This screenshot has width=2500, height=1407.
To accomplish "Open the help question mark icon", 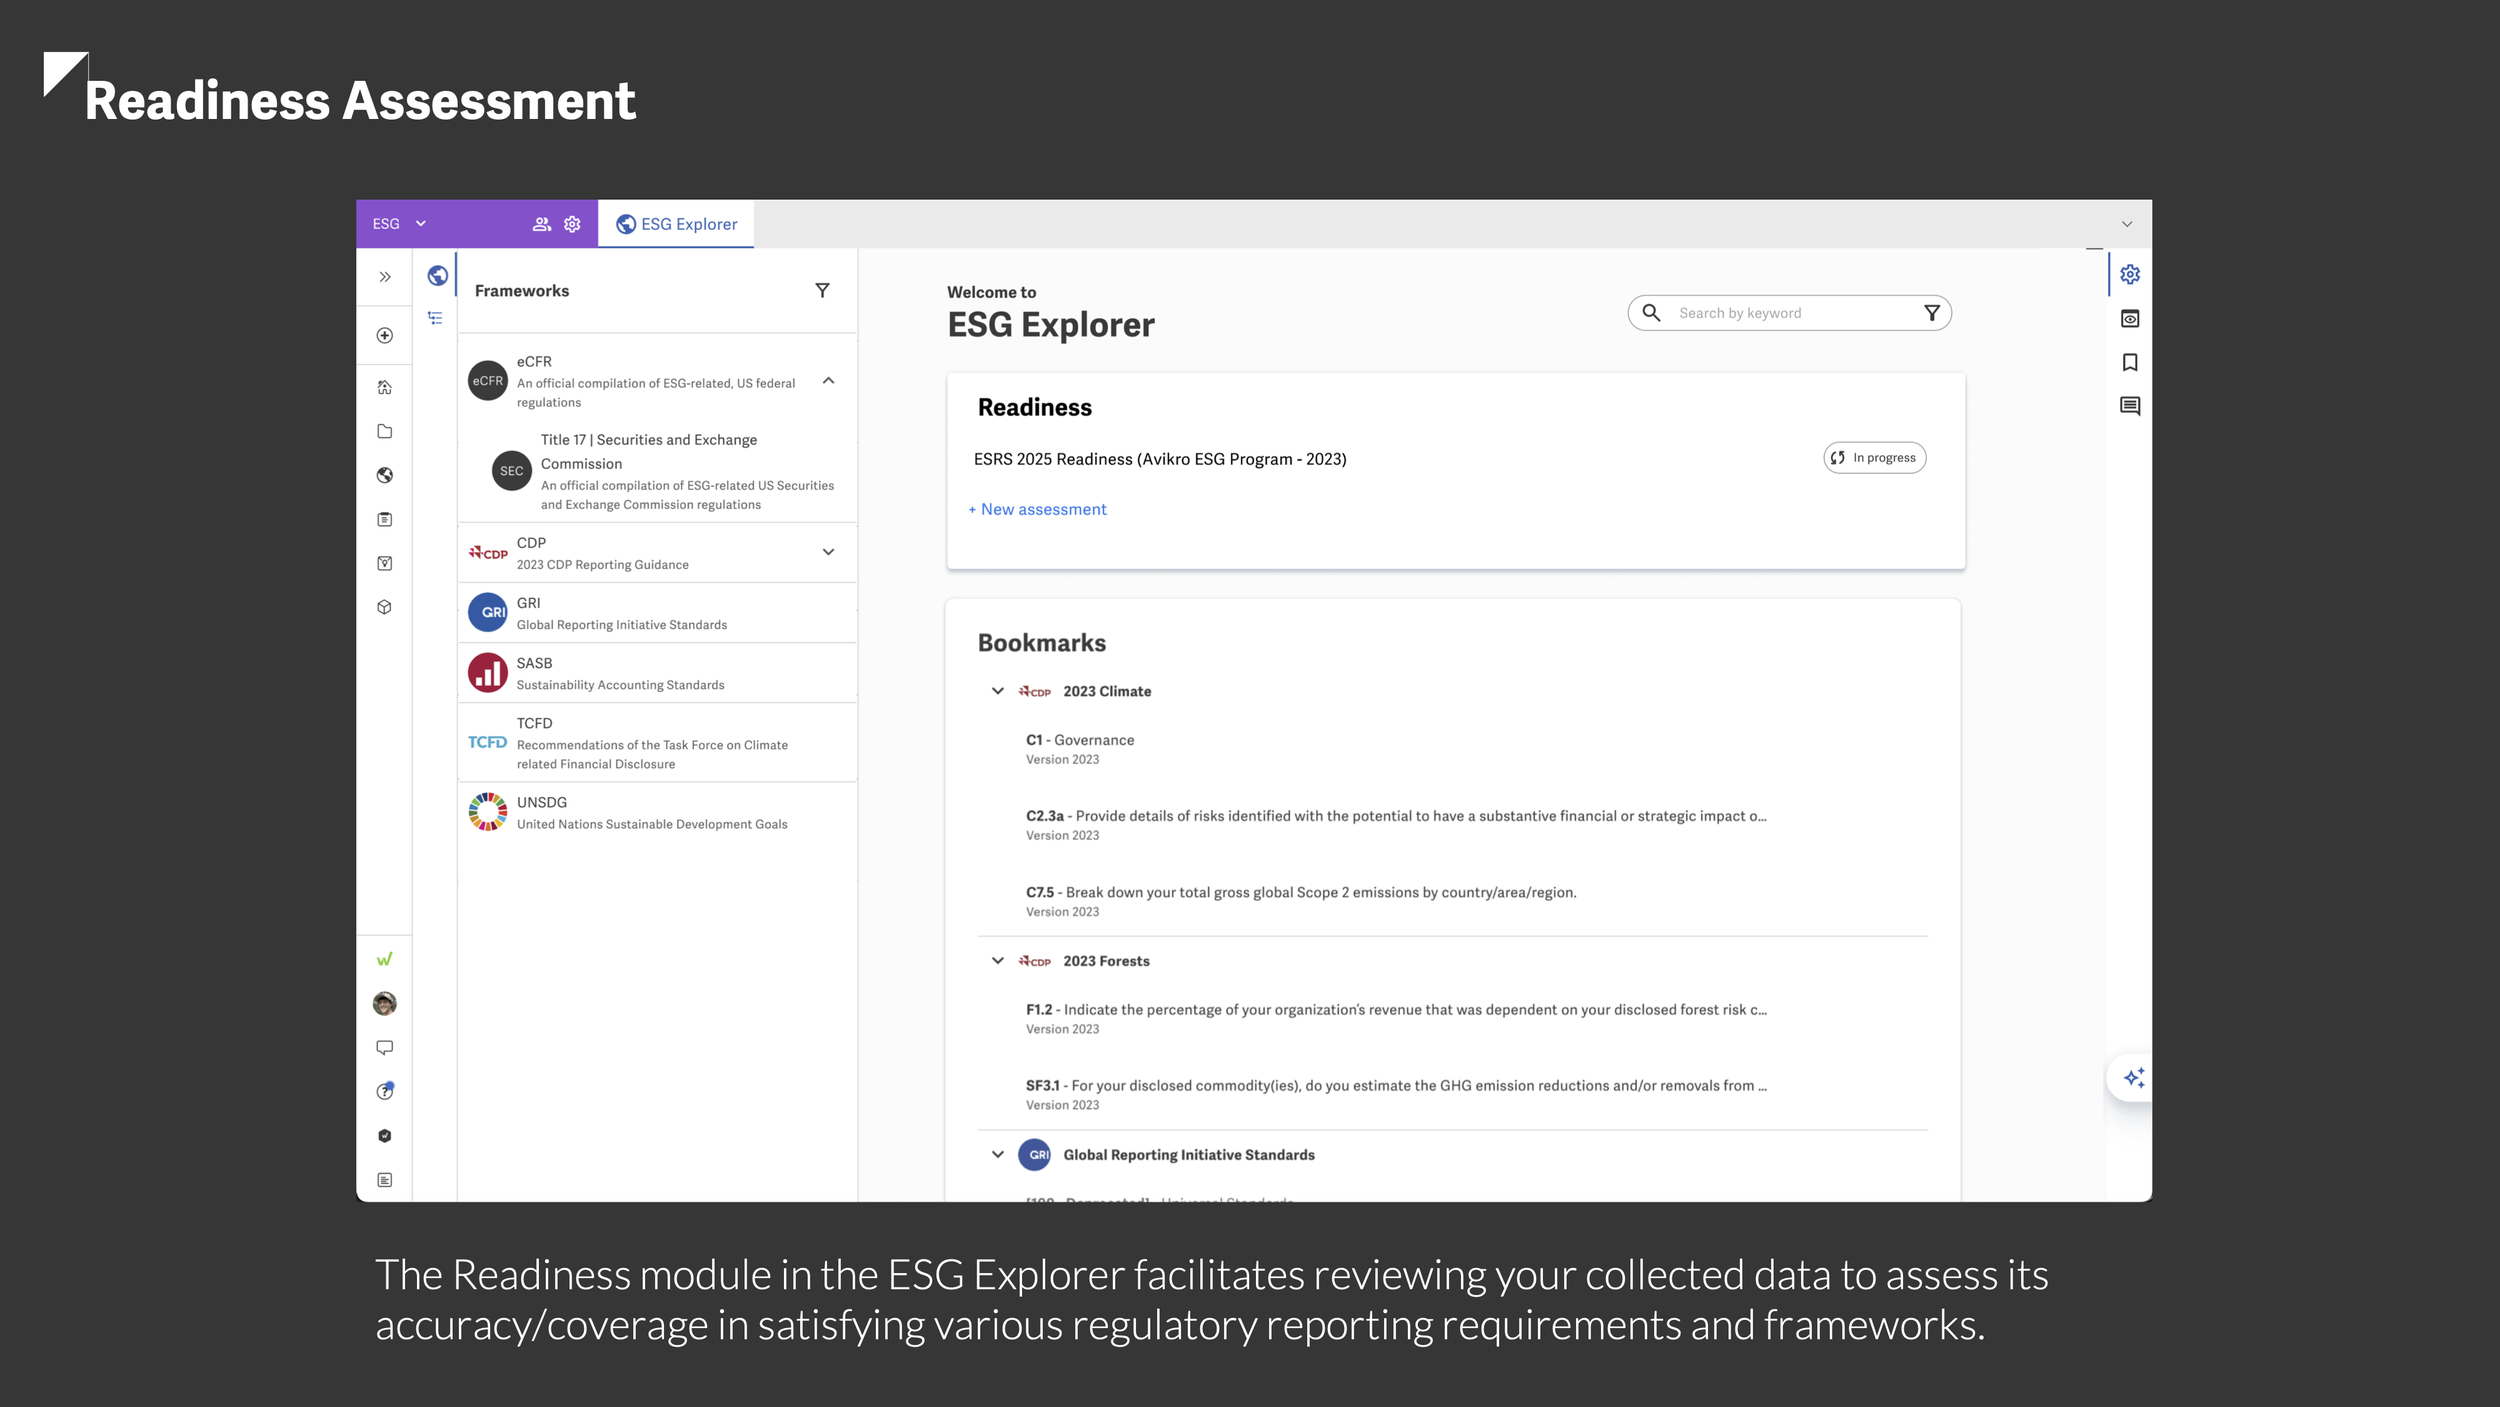I will point(385,1091).
